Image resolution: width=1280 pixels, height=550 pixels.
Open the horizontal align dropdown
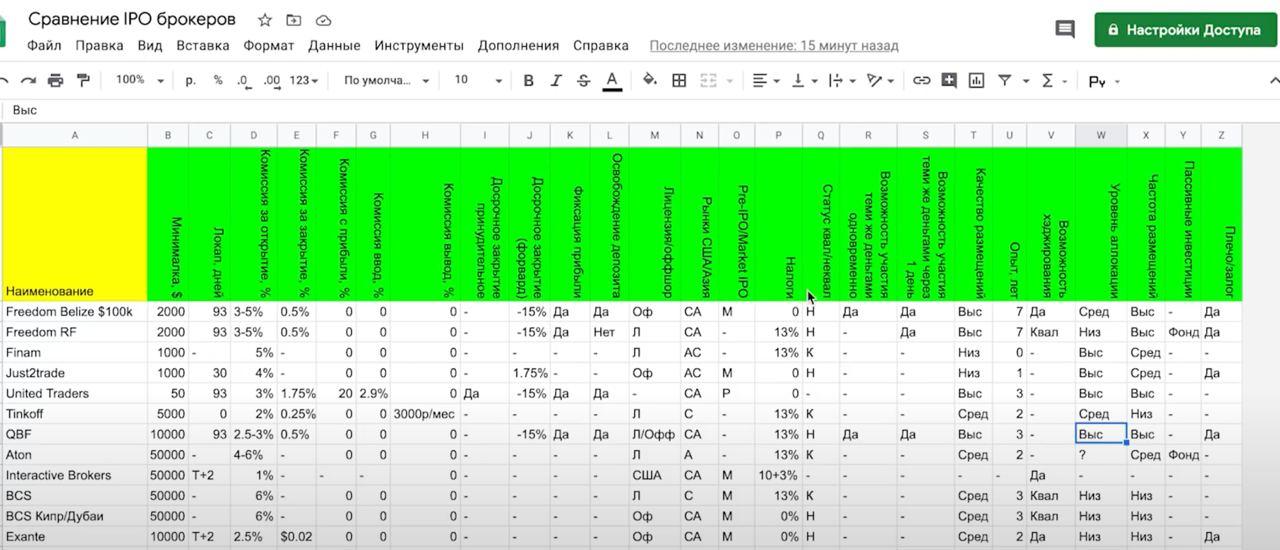point(765,81)
